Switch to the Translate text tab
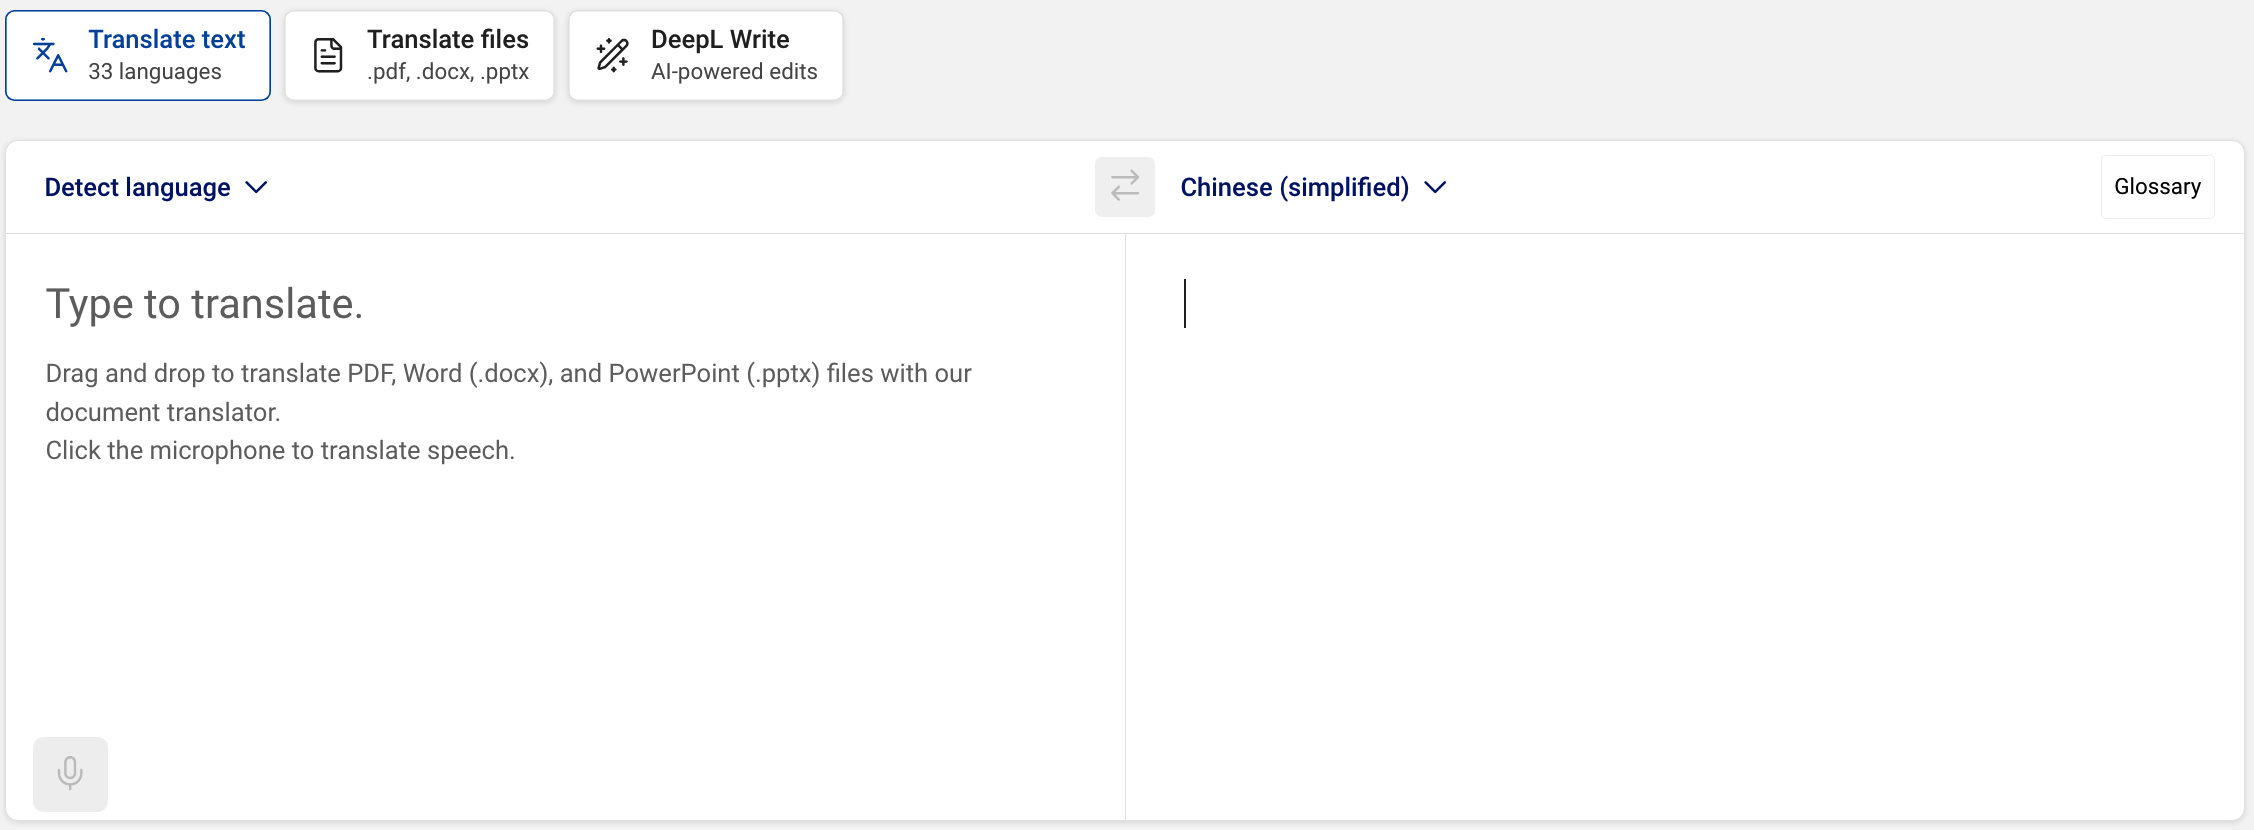Screen dimensions: 2254x830 point(138,56)
